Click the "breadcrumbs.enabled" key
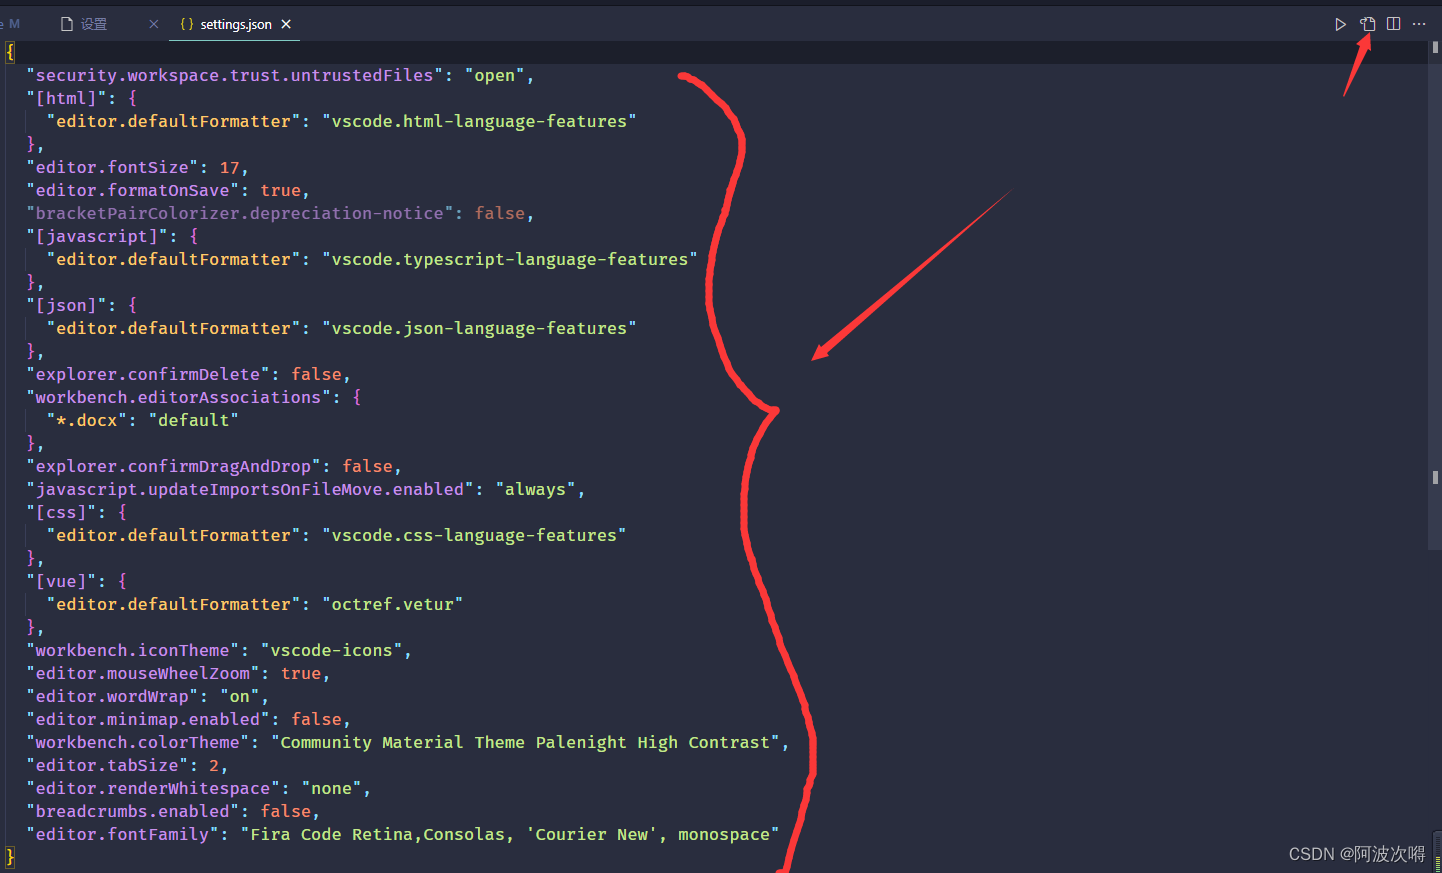Screen dimensions: 1442x873 pos(133,811)
